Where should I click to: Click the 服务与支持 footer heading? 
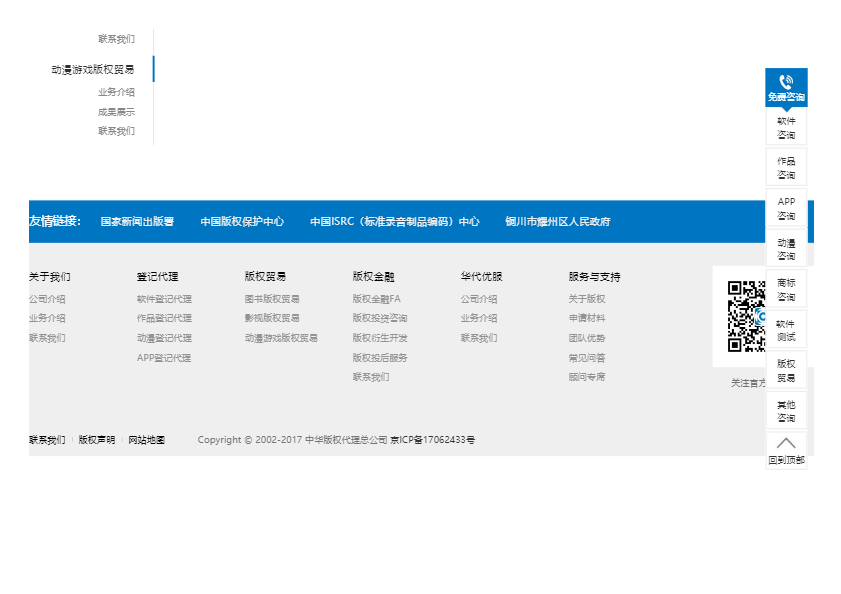coord(594,276)
